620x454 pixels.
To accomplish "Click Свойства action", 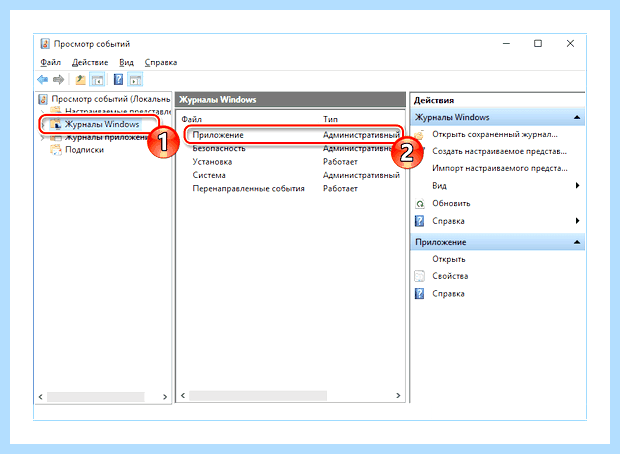I will click(450, 276).
